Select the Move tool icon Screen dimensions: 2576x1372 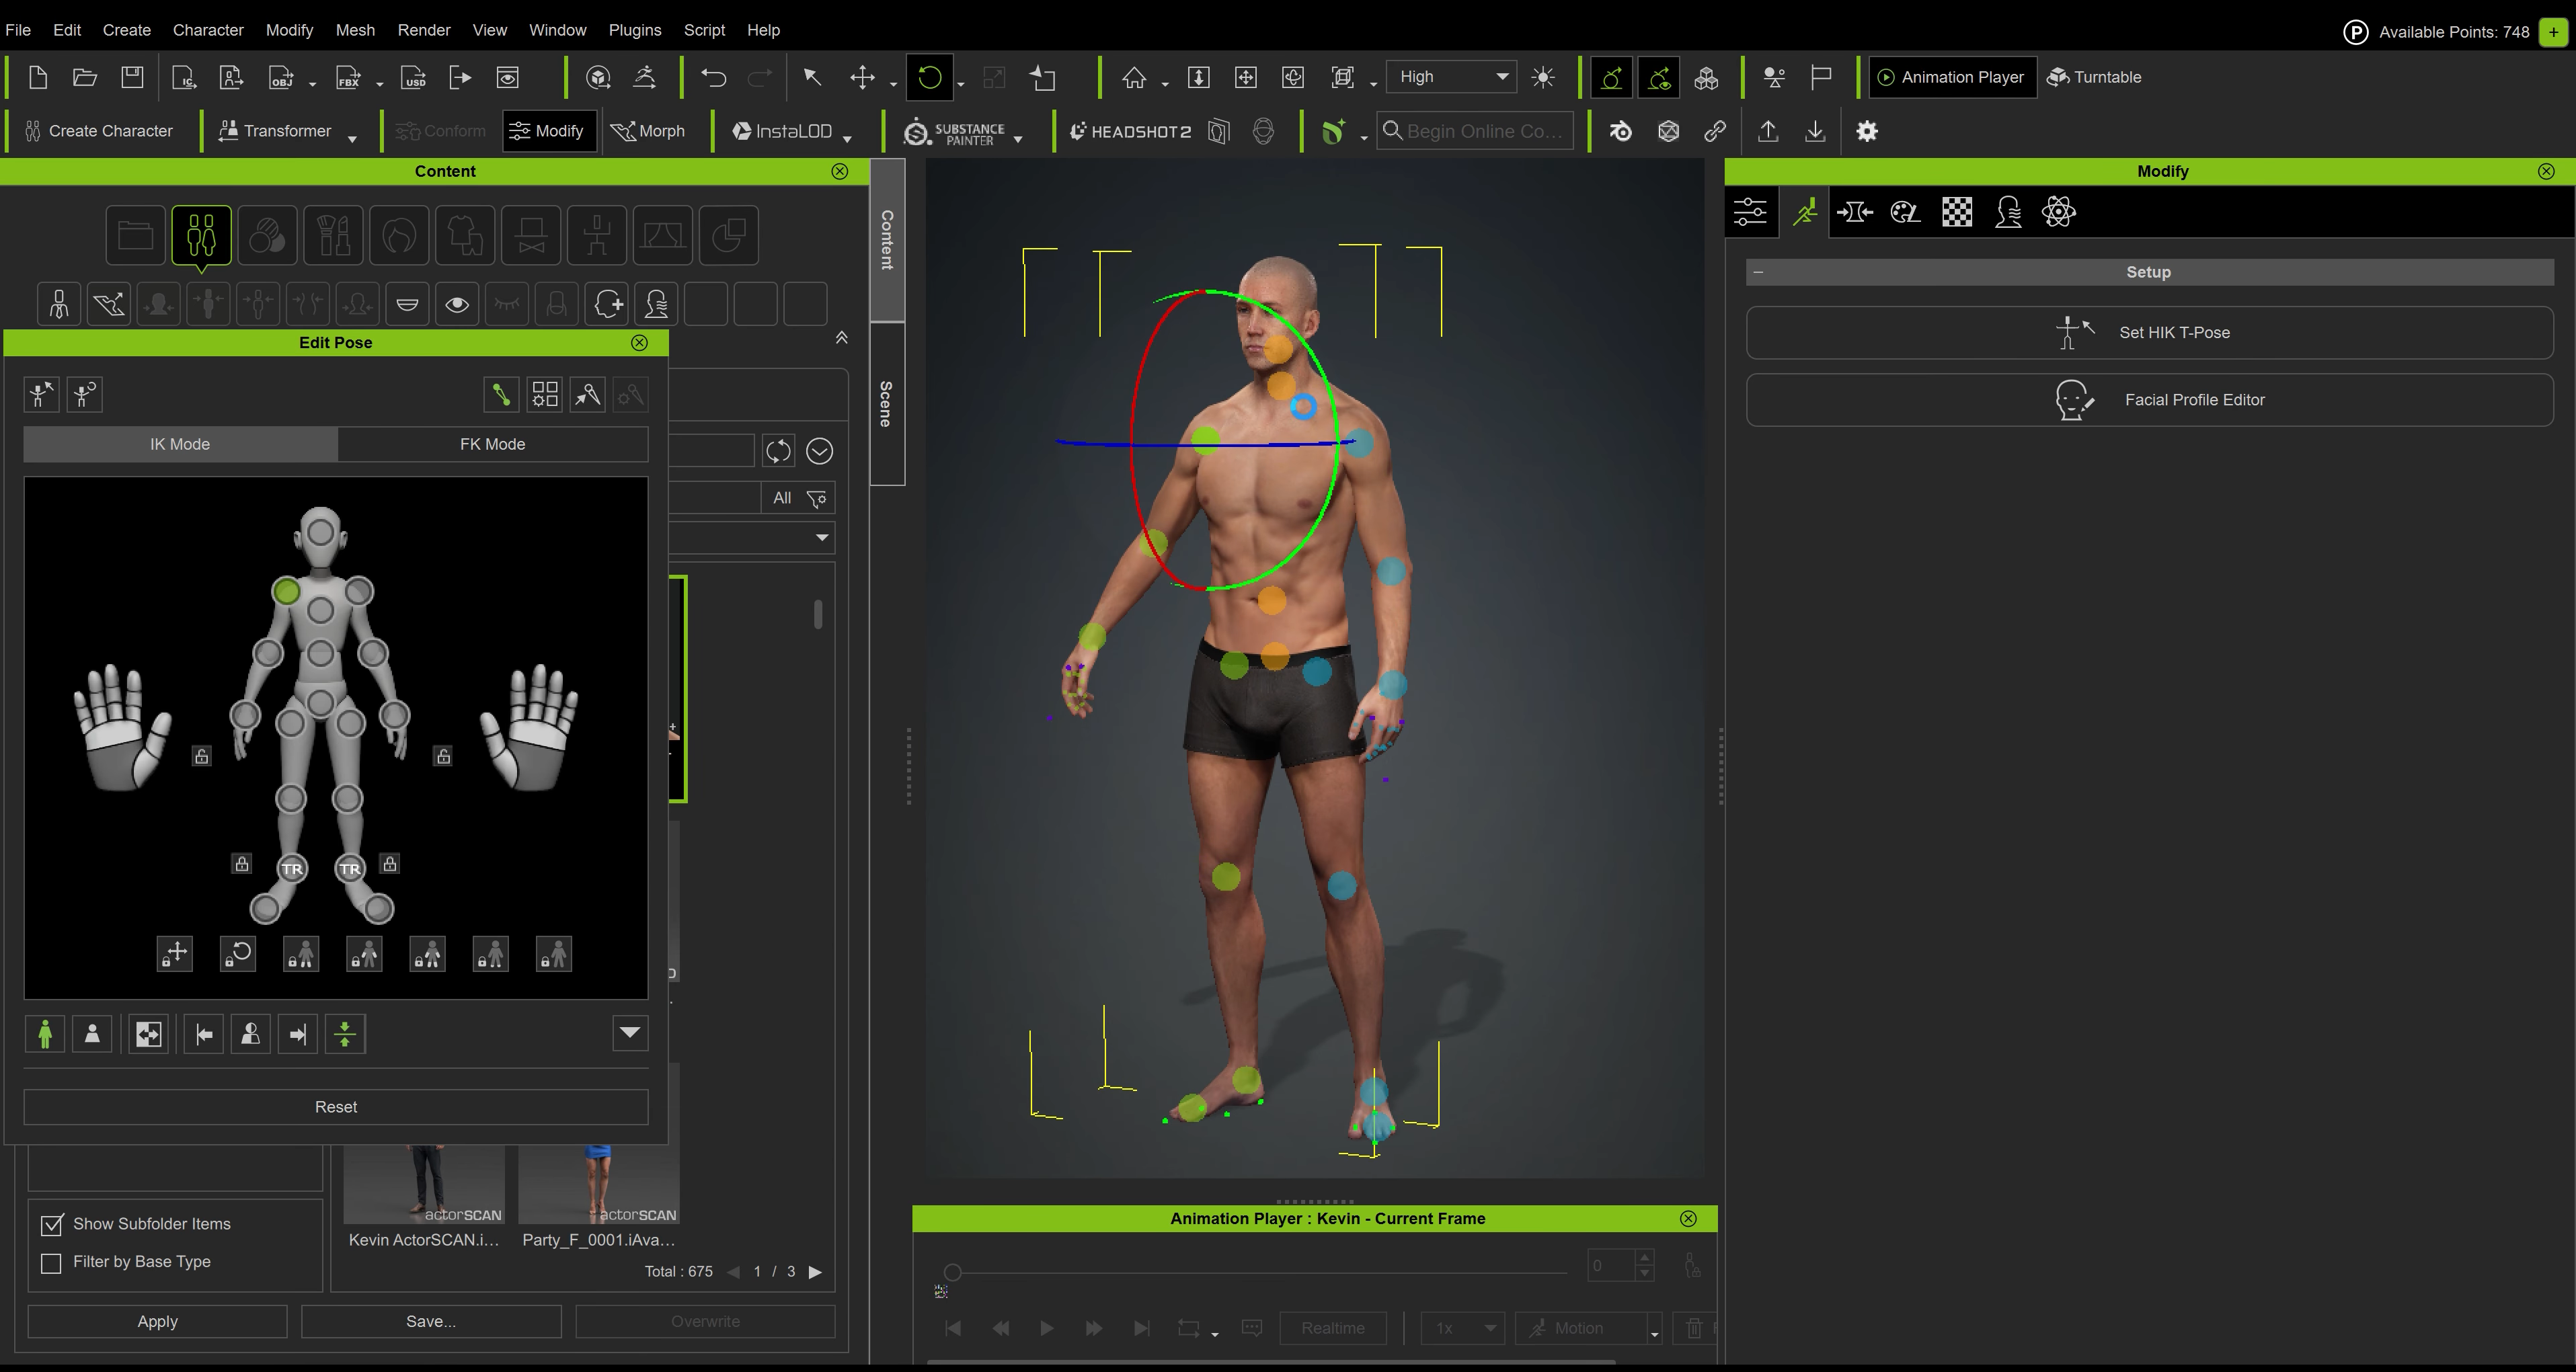pos(862,77)
